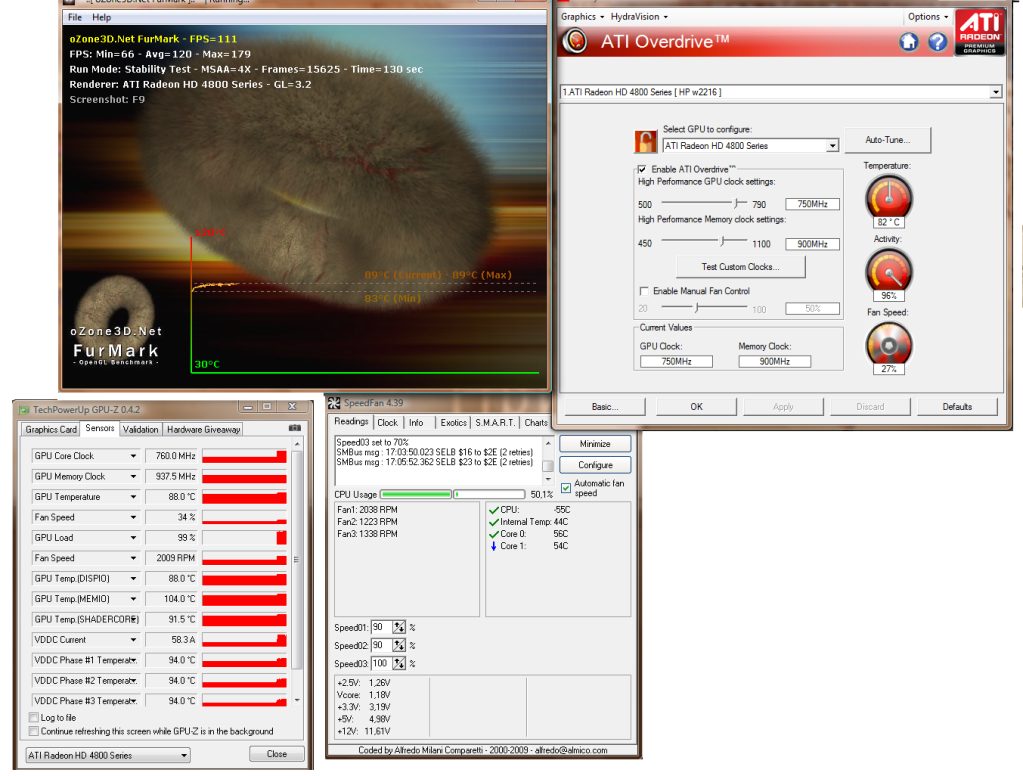The image size is (1023, 776).
Task: Click the Defaults button
Action: (x=957, y=407)
